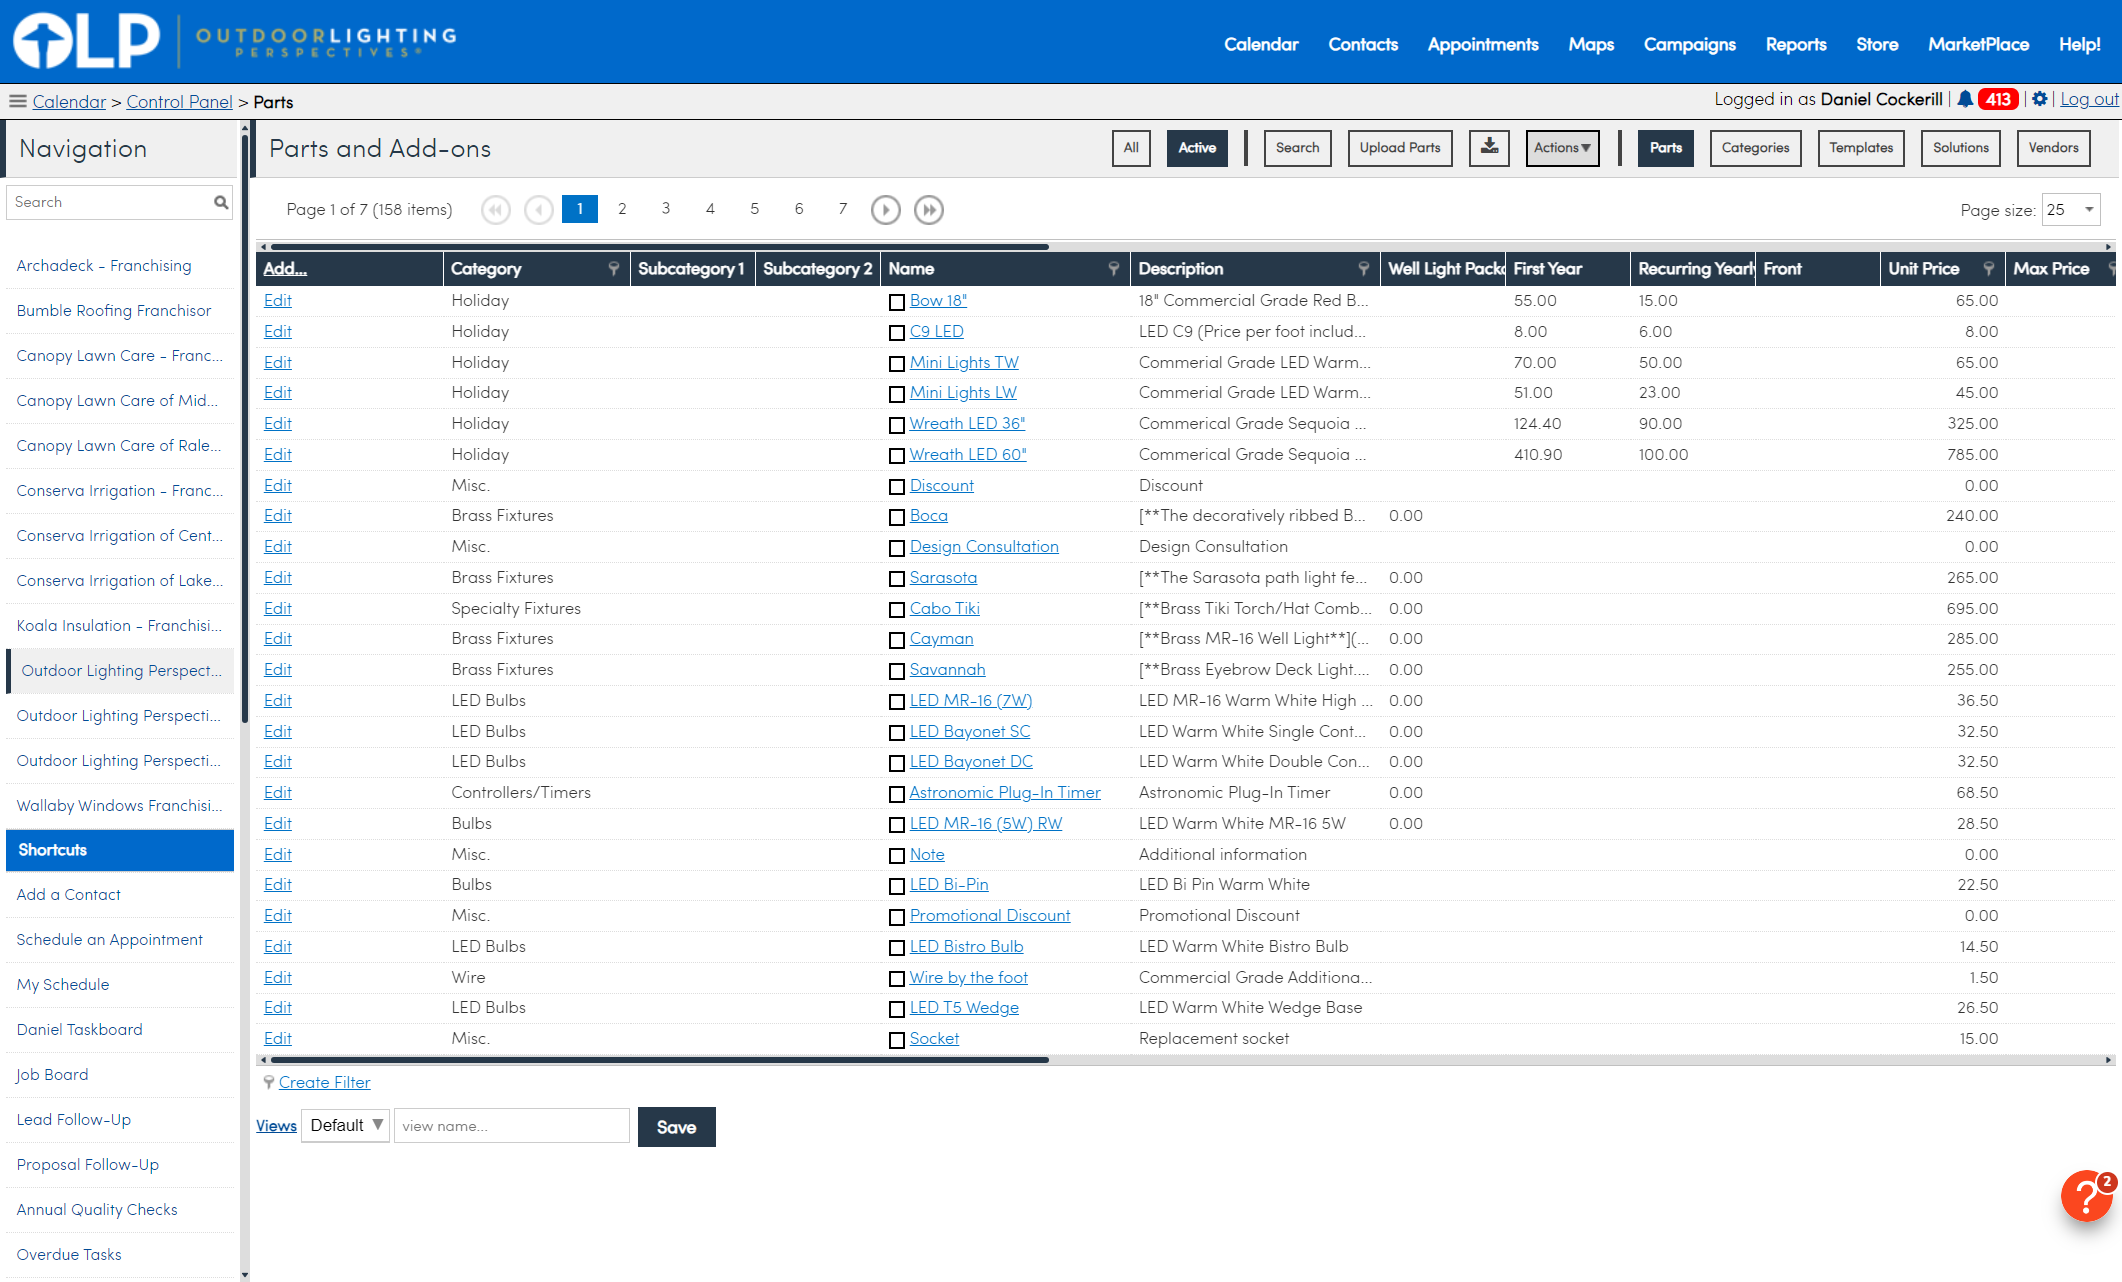Check the Wreath LED 36" row box

[x=897, y=425]
